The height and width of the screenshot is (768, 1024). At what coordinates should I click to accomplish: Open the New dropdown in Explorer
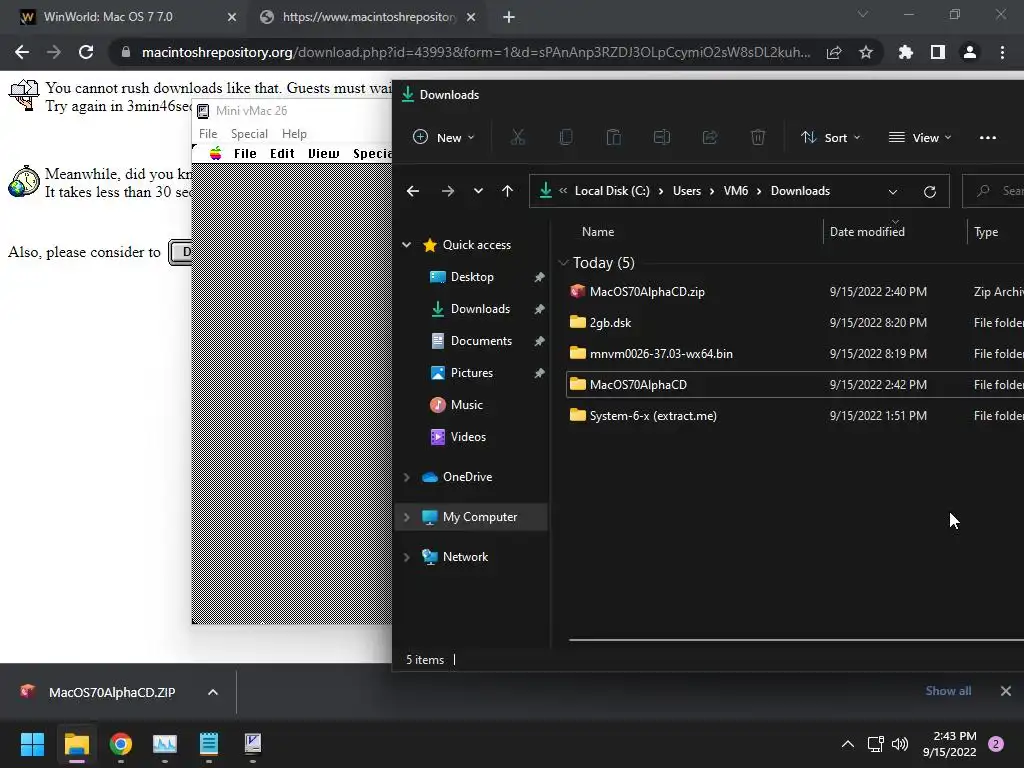click(x=444, y=138)
